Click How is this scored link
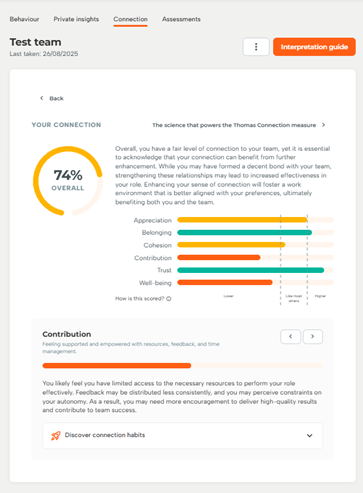The width and height of the screenshot is (363, 493). (x=140, y=299)
